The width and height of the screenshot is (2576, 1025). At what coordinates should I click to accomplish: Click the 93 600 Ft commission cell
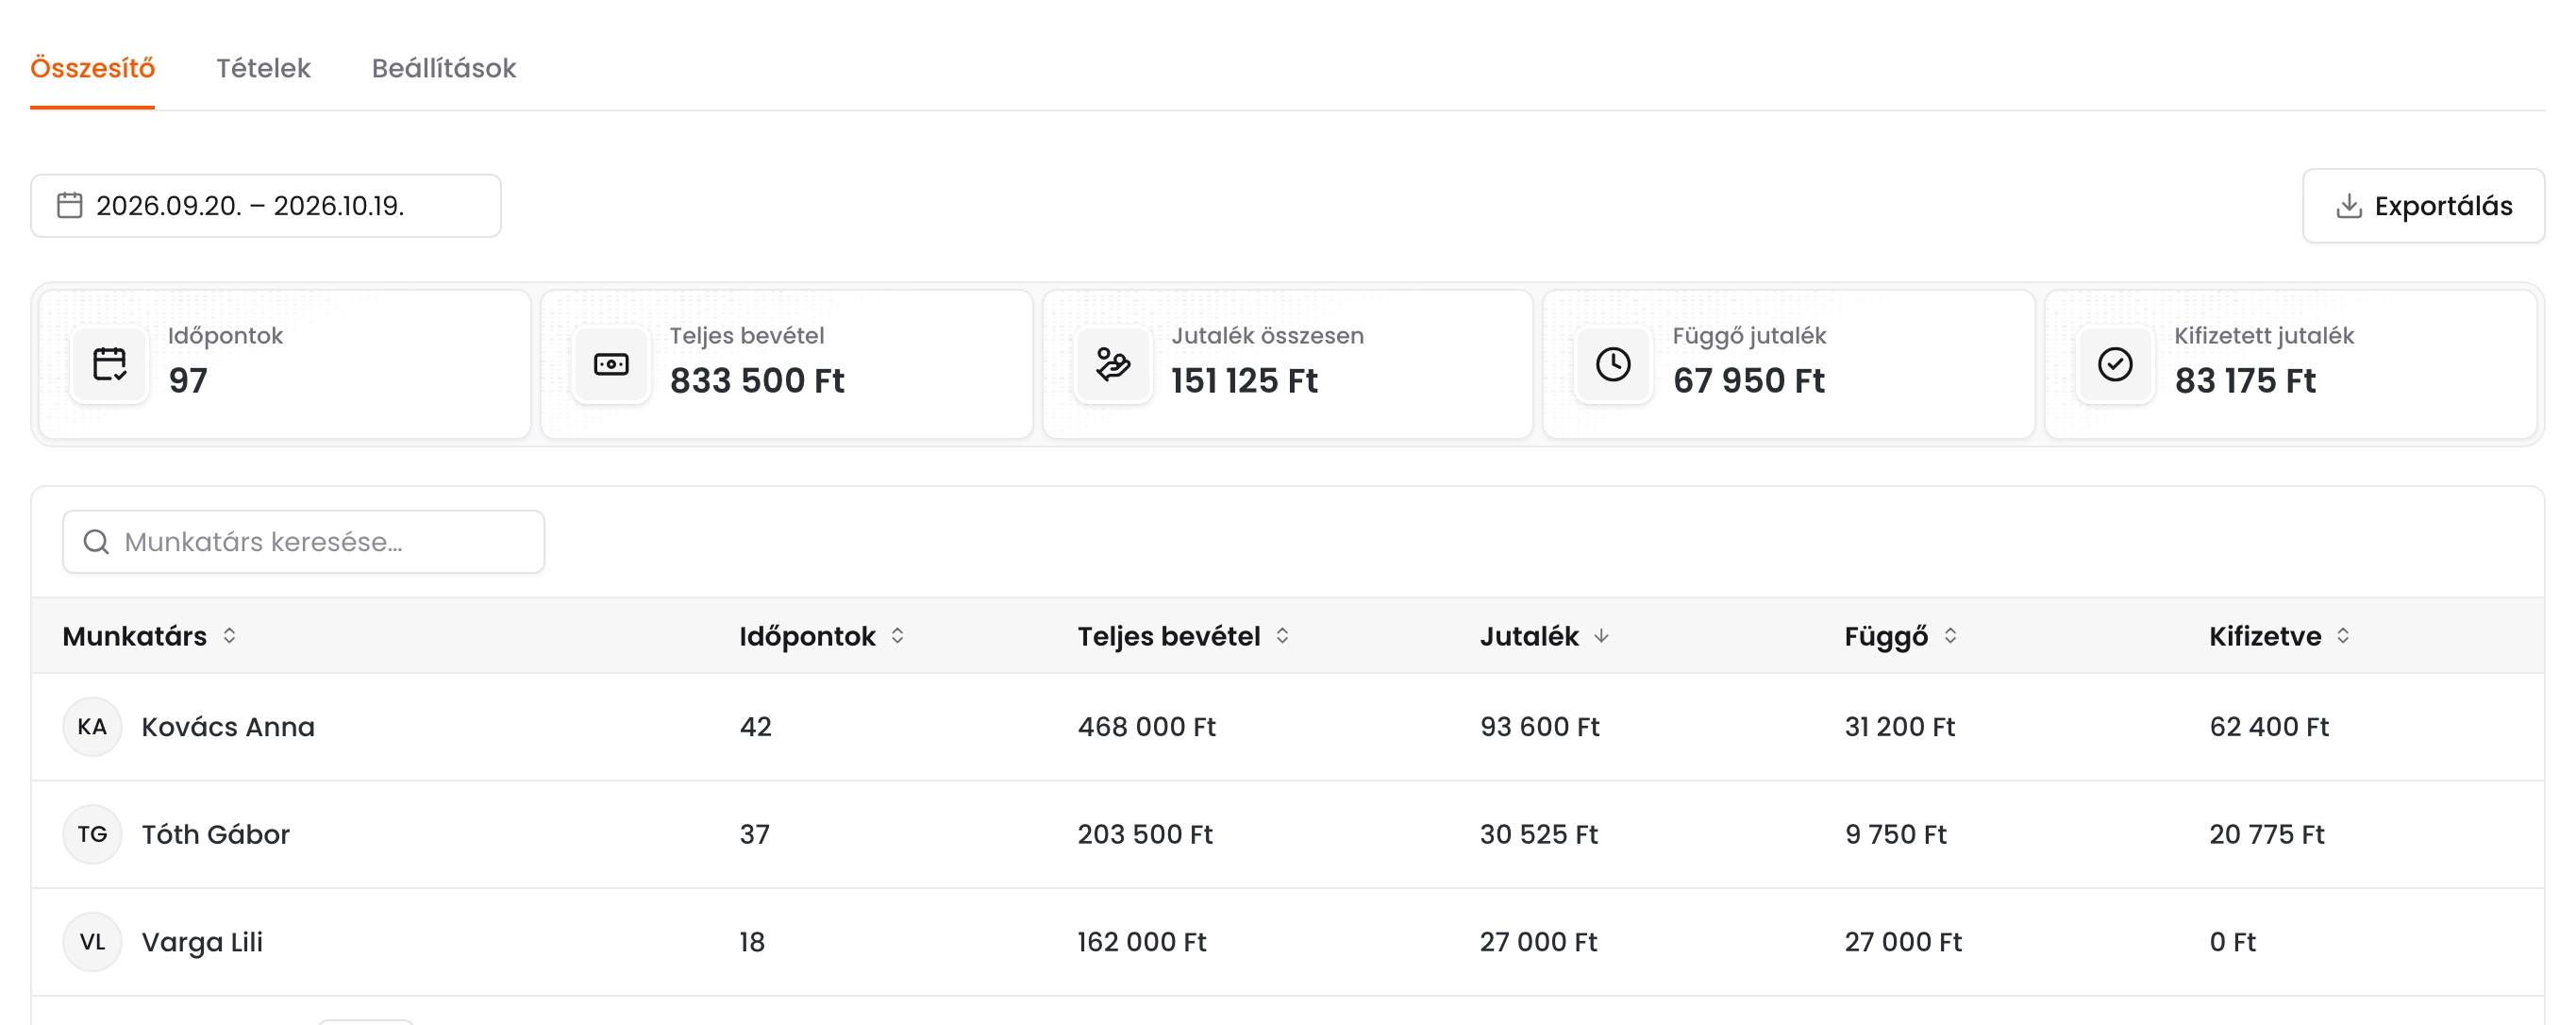pos(1540,727)
